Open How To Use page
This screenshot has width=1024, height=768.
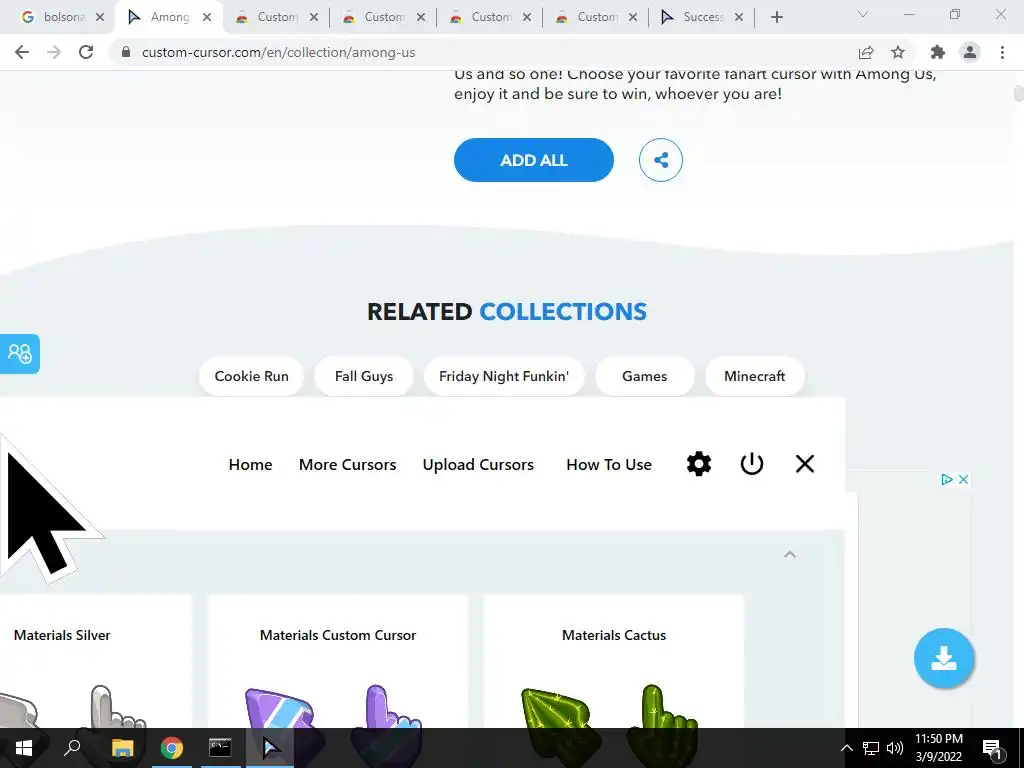pyautogui.click(x=609, y=464)
